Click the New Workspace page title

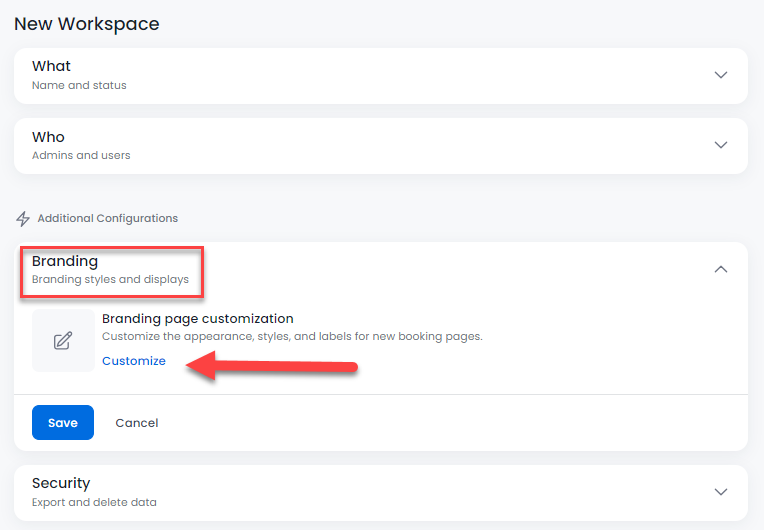click(x=87, y=24)
